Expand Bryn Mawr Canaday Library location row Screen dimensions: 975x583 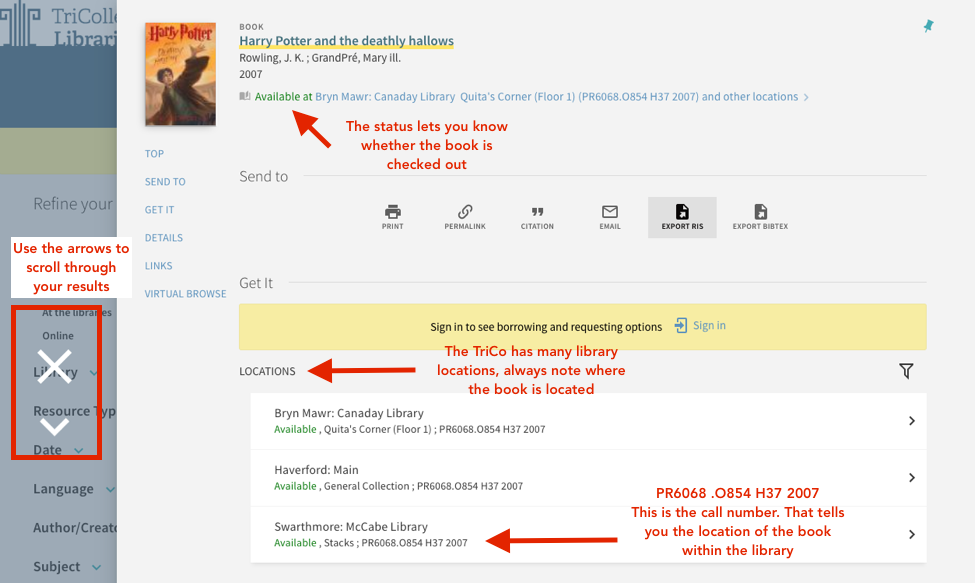click(588, 421)
